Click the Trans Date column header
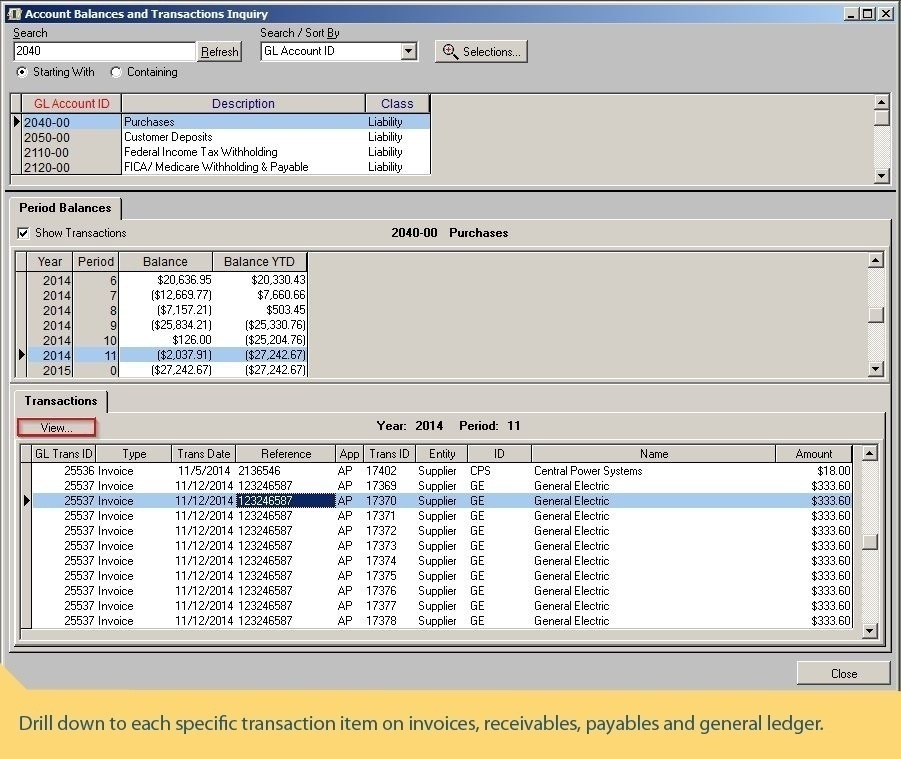901x759 pixels. tap(203, 454)
